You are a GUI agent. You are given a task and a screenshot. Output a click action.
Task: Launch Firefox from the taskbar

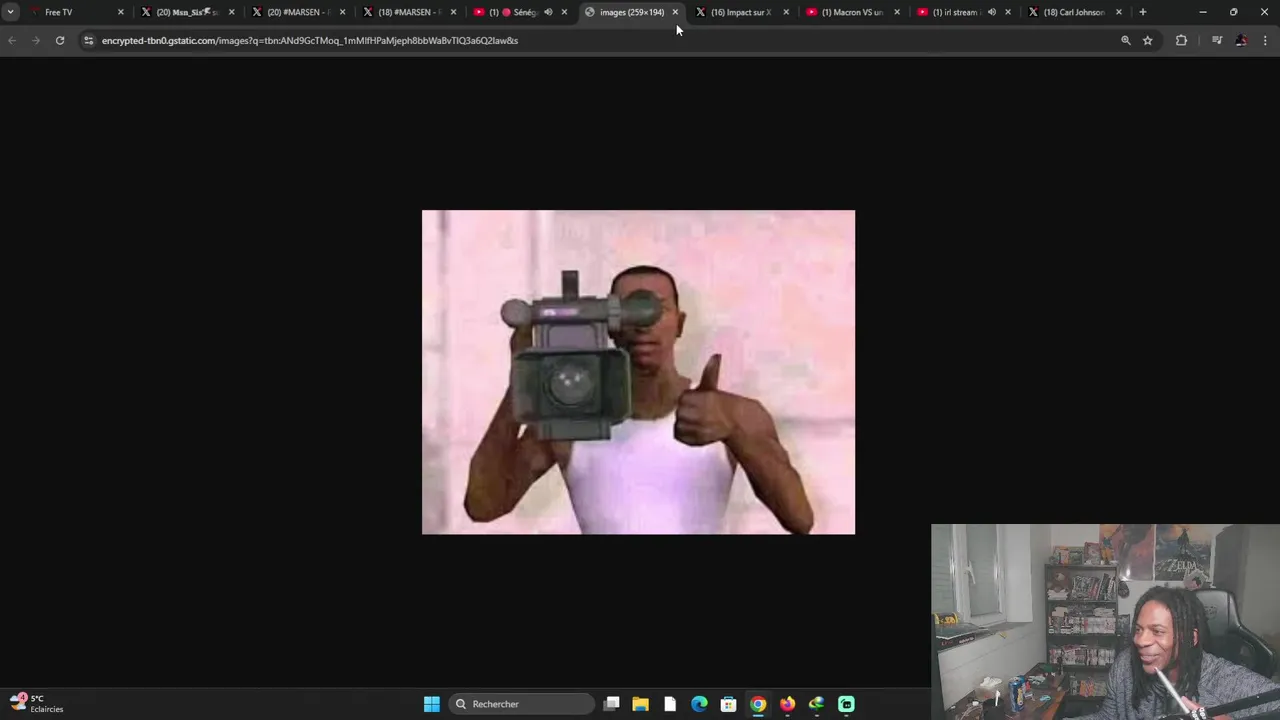pos(788,704)
